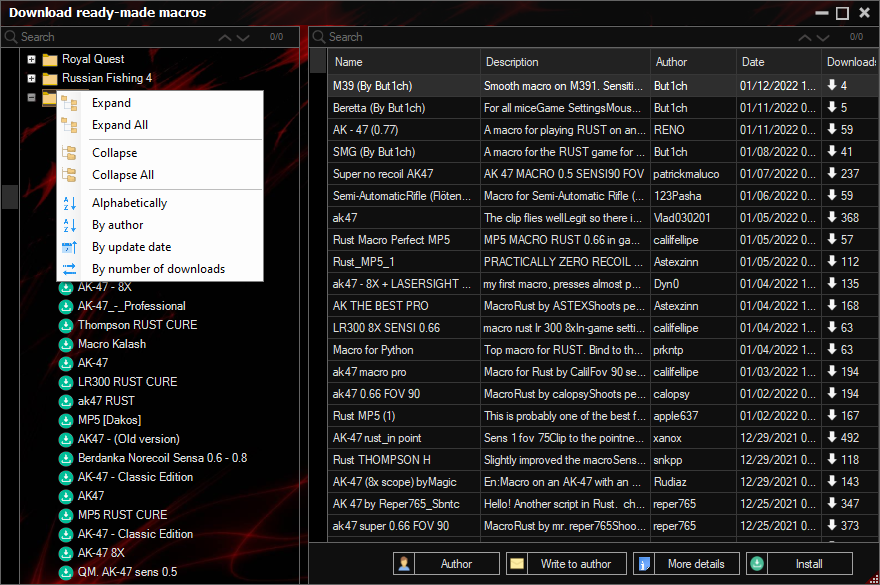Choose Collapse All from the context menu
Image resolution: width=880 pixels, height=585 pixels.
(160, 175)
